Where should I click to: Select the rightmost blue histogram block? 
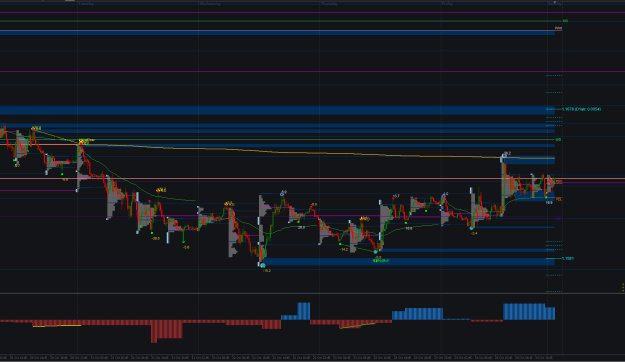(x=550, y=313)
